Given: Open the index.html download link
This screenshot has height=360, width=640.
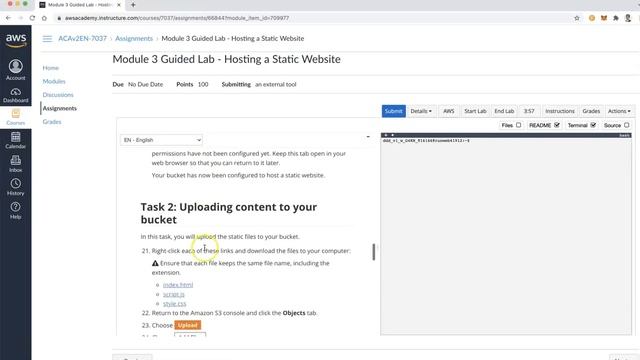Looking at the screenshot, I should click(178, 285).
